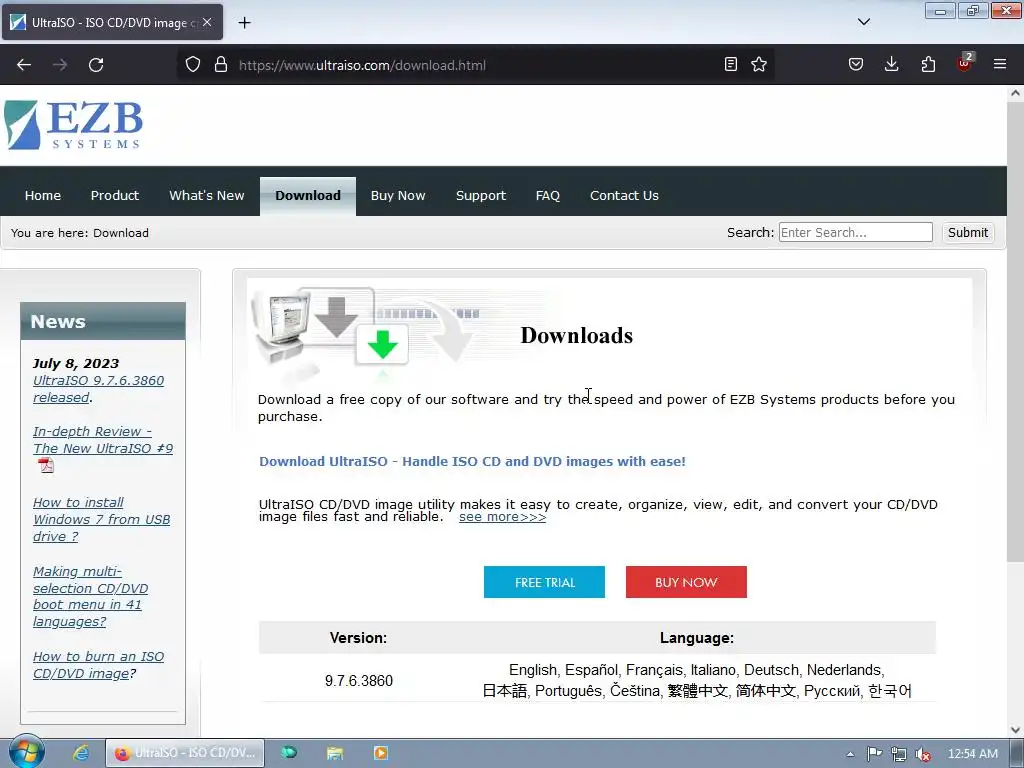Open the FAQ navigation item
1024x768 pixels.
(x=547, y=195)
